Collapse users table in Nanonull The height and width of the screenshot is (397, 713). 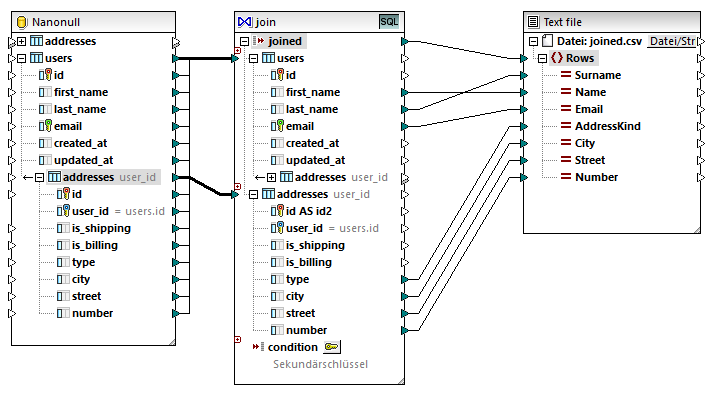tap(21, 58)
